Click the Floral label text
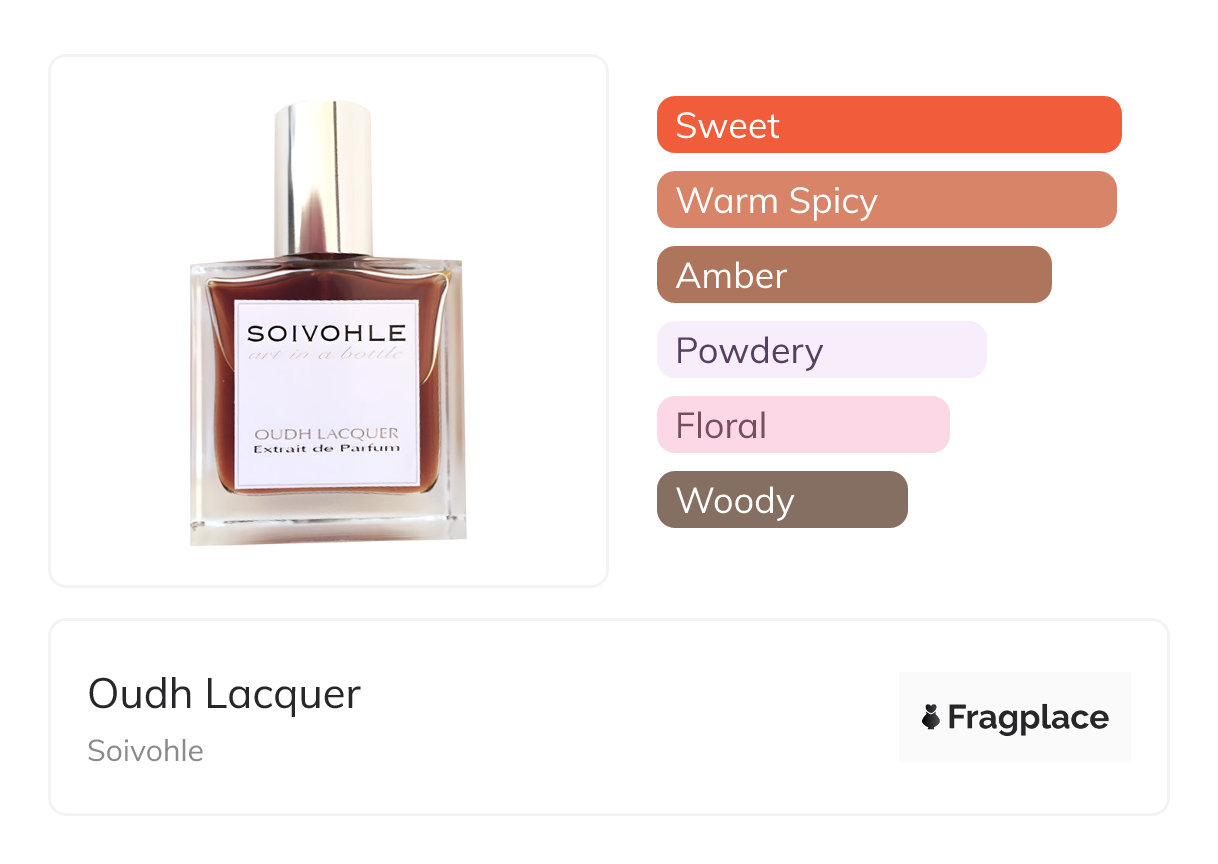1218x864 pixels. [721, 426]
